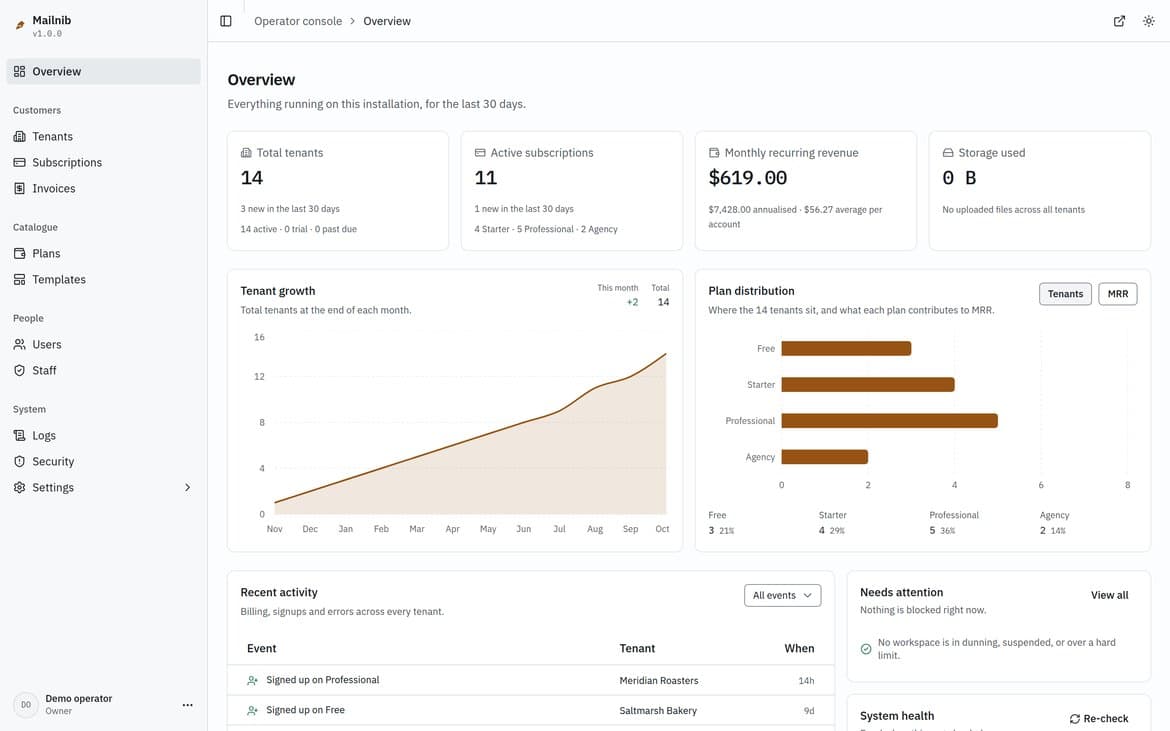Click the Meridian Roasters tenant cell

click(659, 680)
